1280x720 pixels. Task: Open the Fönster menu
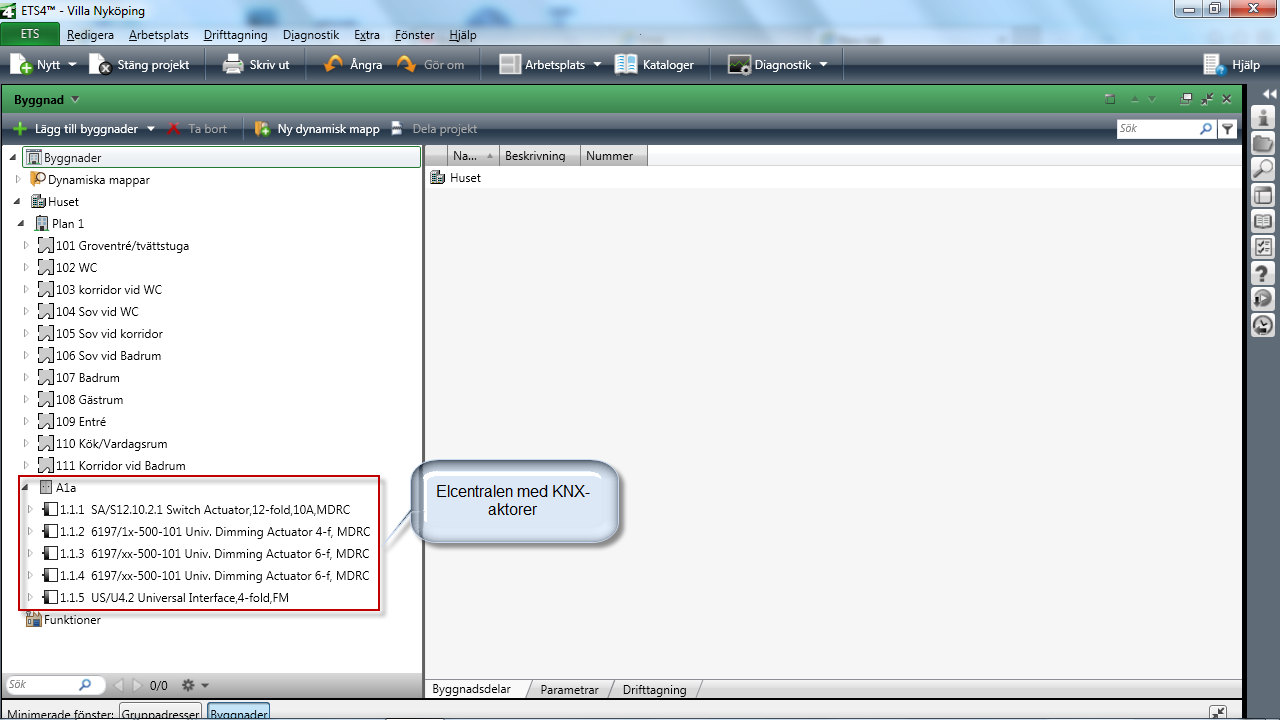point(415,35)
